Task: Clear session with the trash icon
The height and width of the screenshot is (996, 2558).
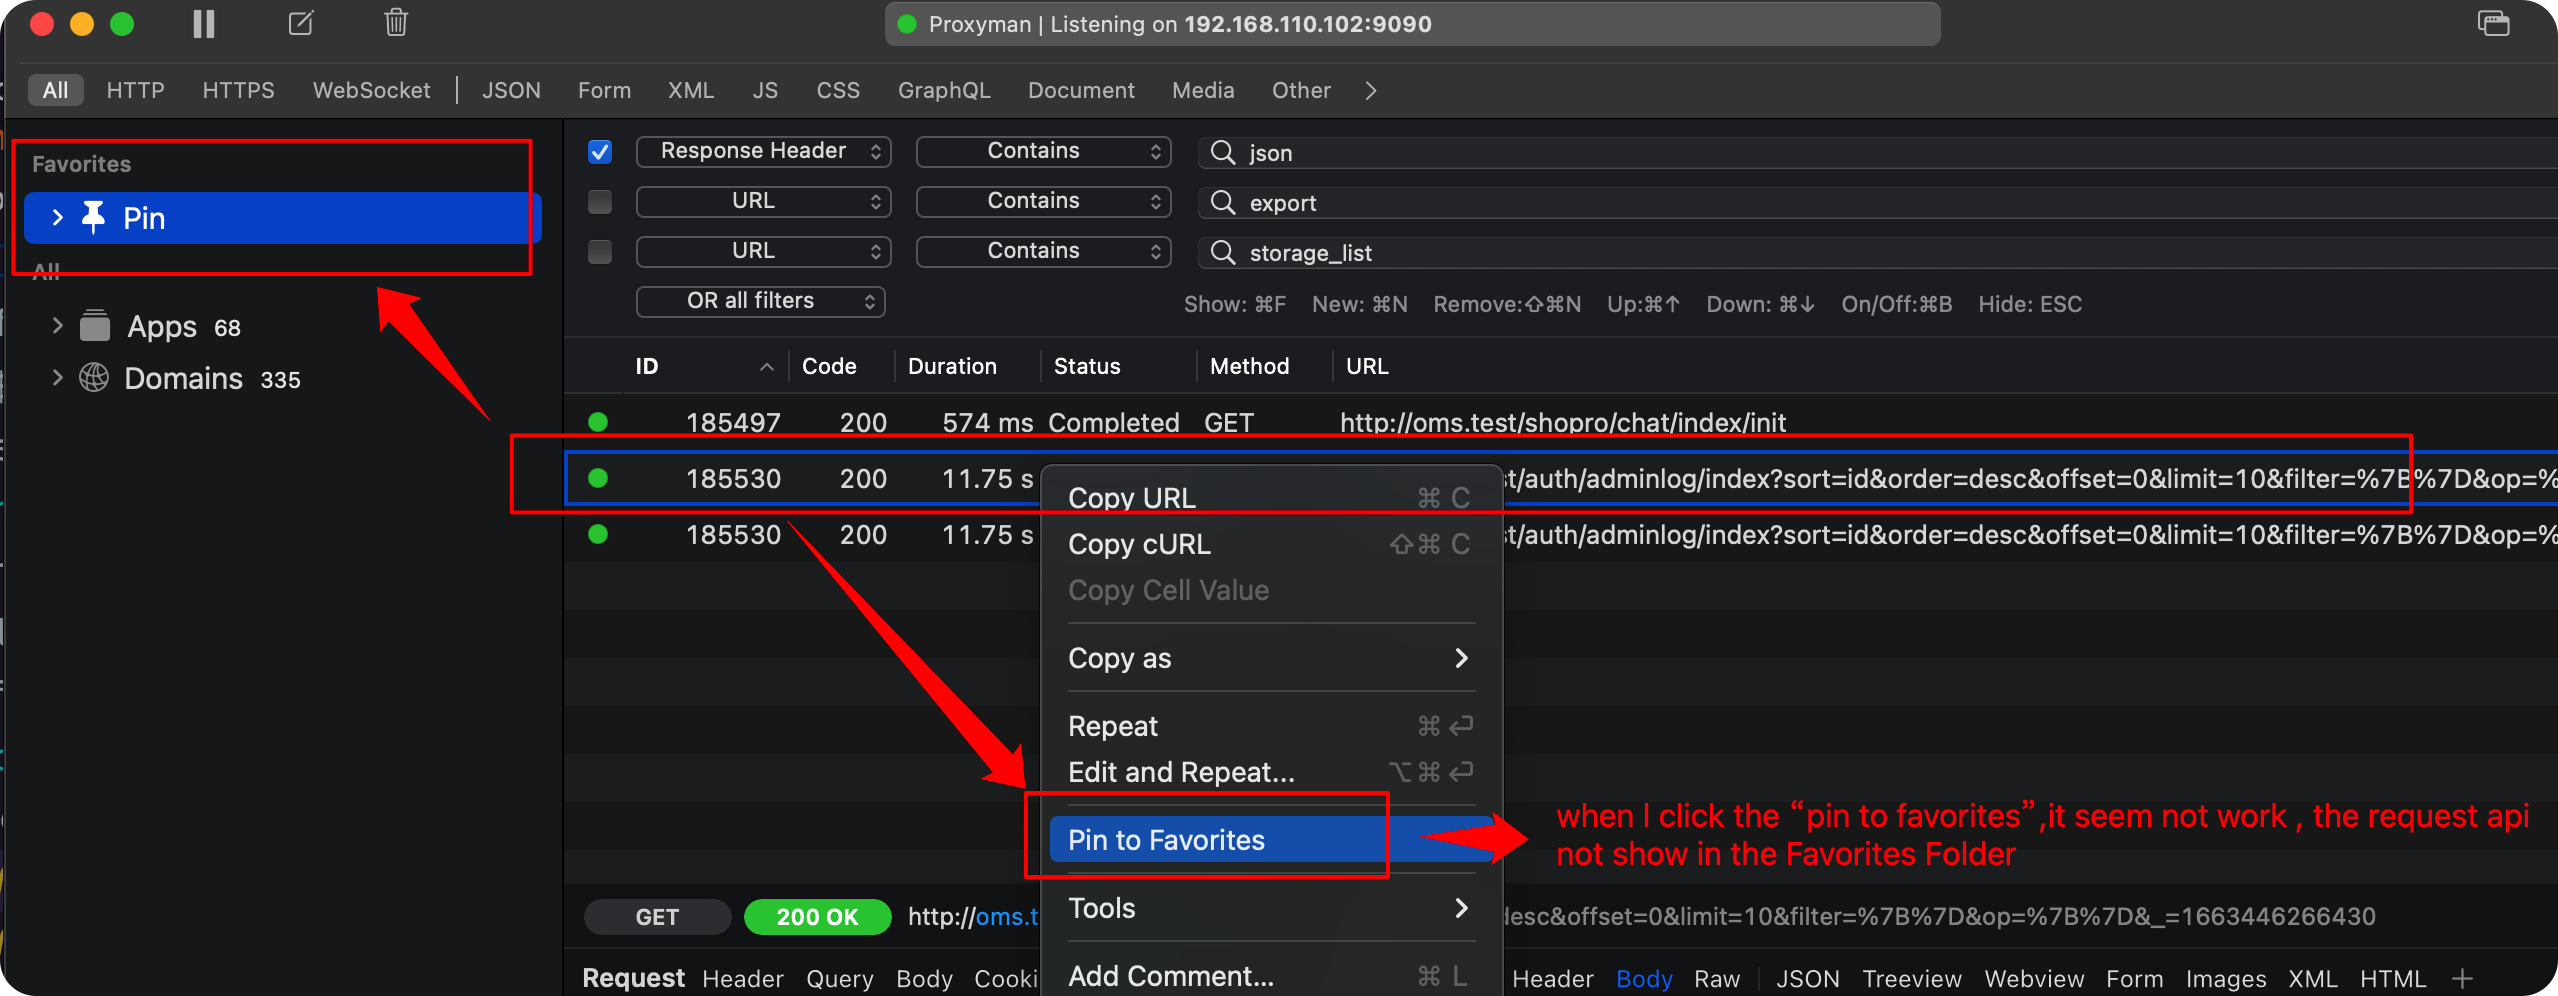Action: click(396, 23)
